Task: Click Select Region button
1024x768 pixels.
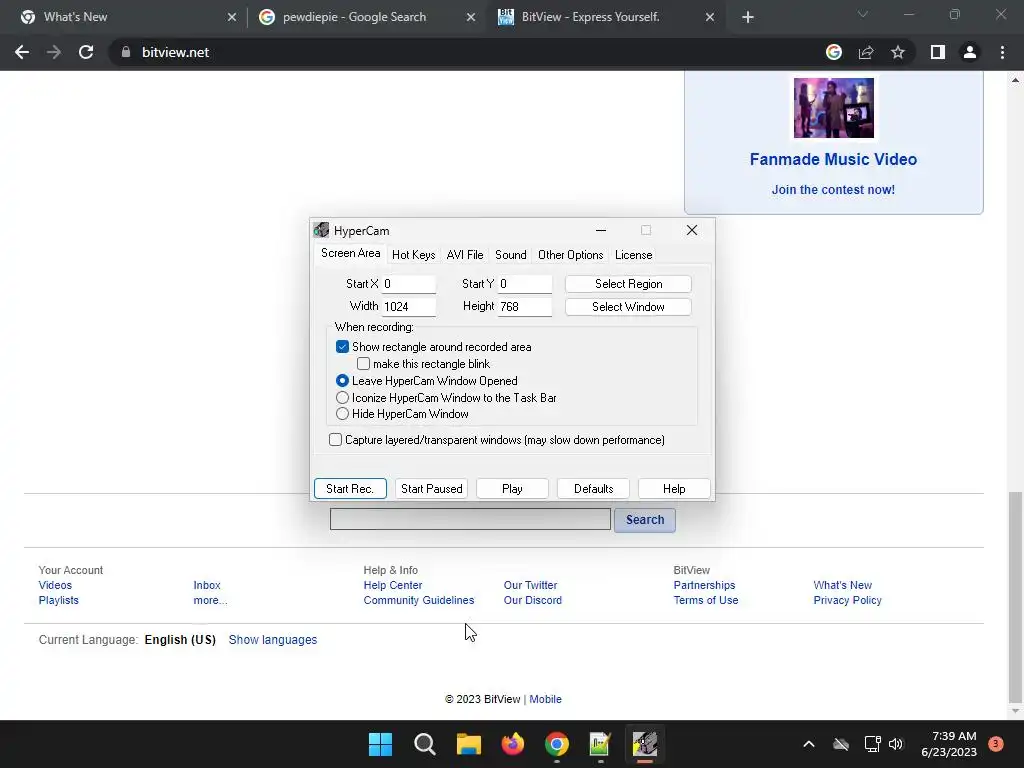Action: tap(628, 284)
